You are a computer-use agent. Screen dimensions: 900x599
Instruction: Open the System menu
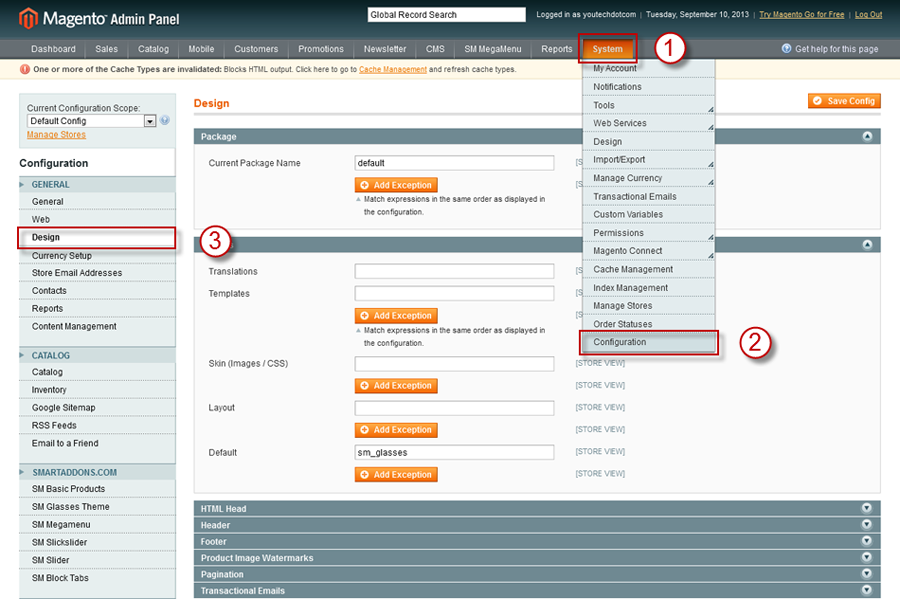607,49
